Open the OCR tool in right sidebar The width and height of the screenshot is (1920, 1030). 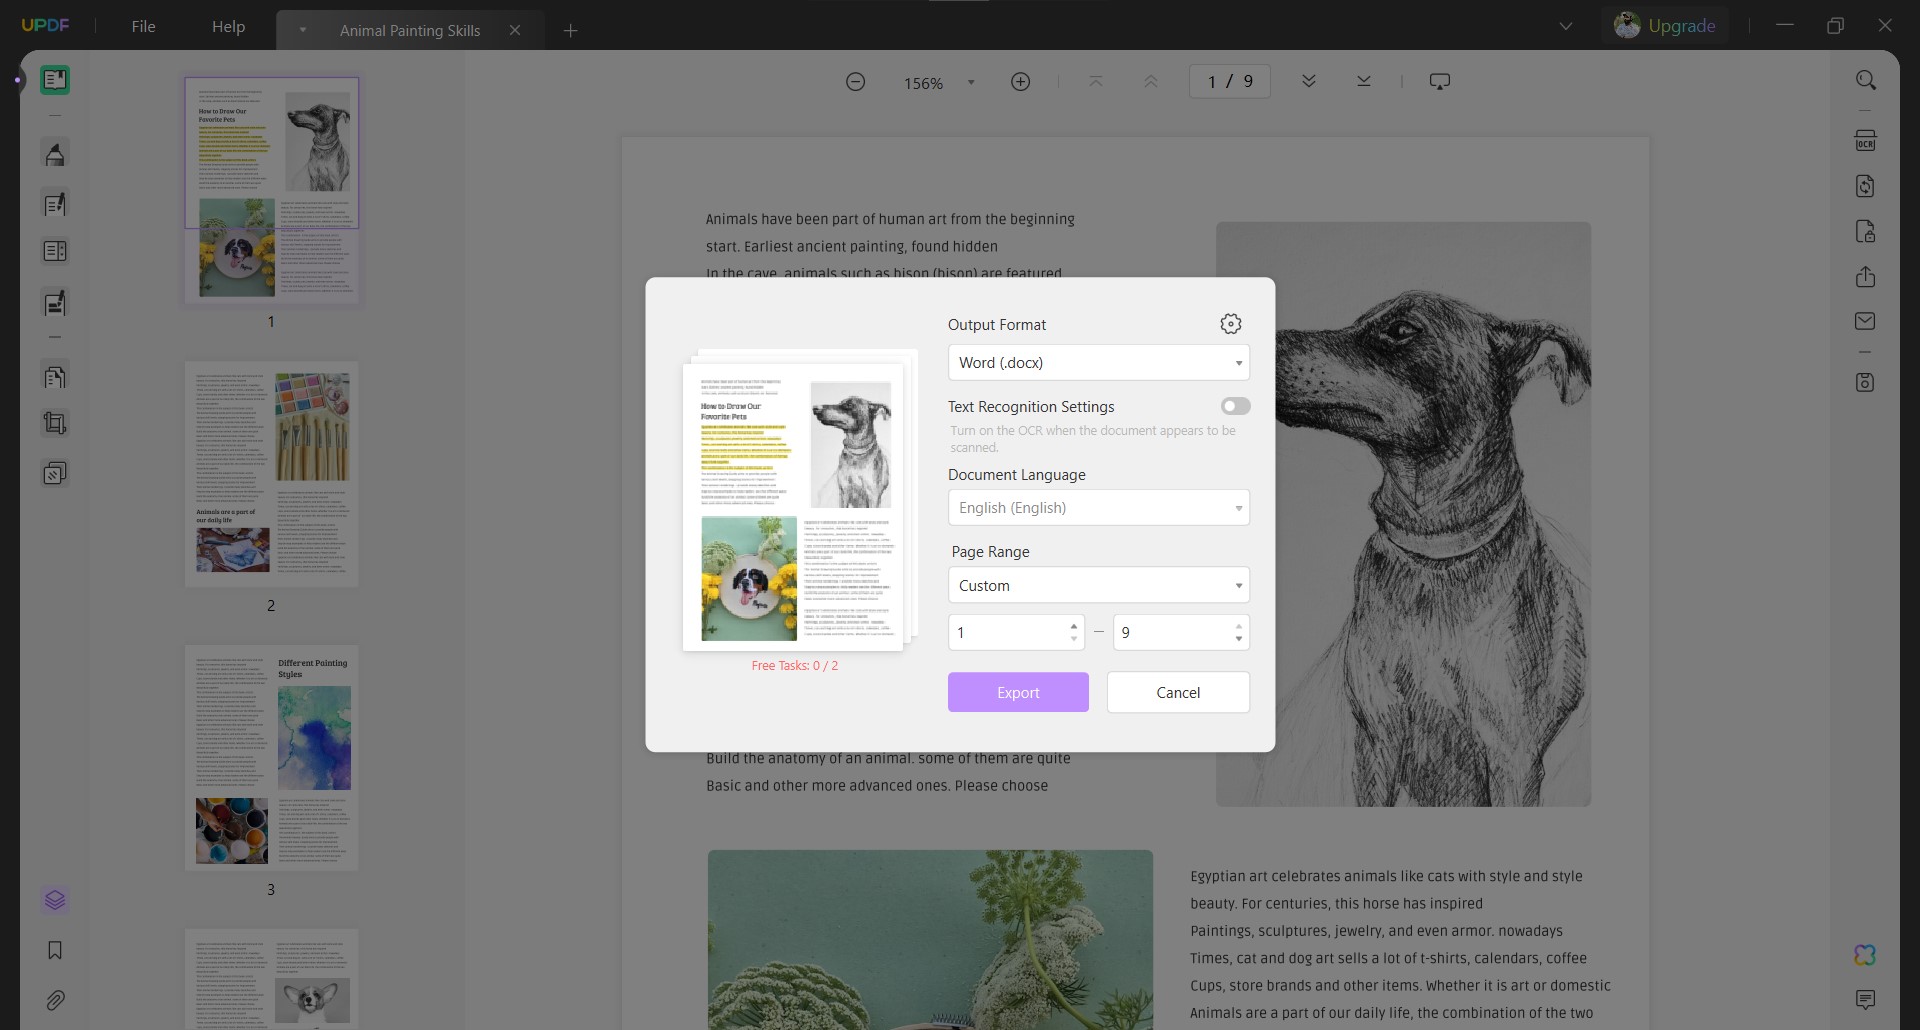pyautogui.click(x=1865, y=141)
